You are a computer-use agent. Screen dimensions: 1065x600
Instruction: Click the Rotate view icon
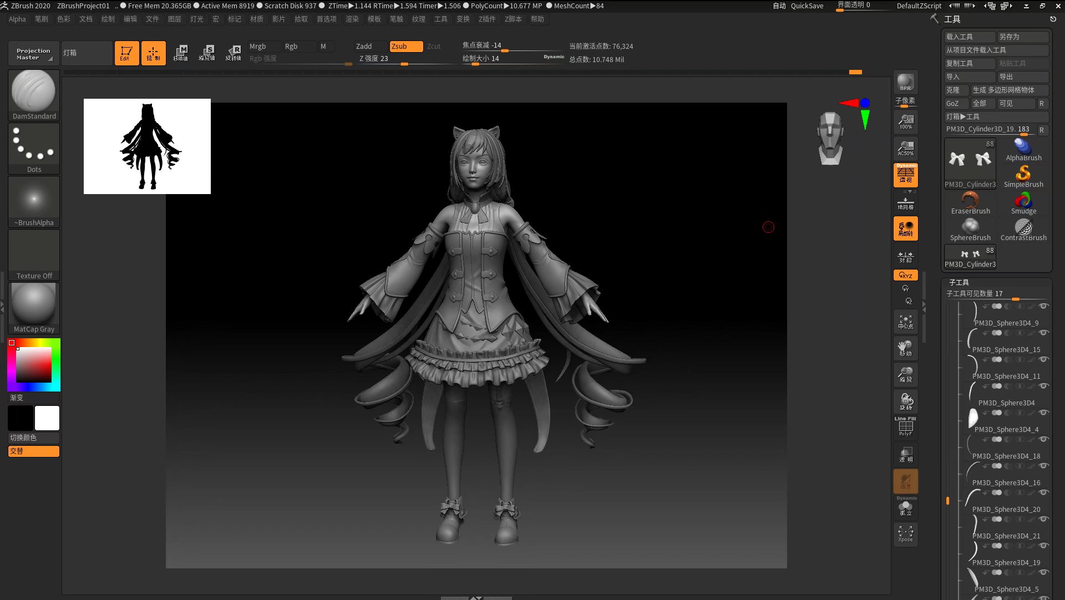pos(905,402)
